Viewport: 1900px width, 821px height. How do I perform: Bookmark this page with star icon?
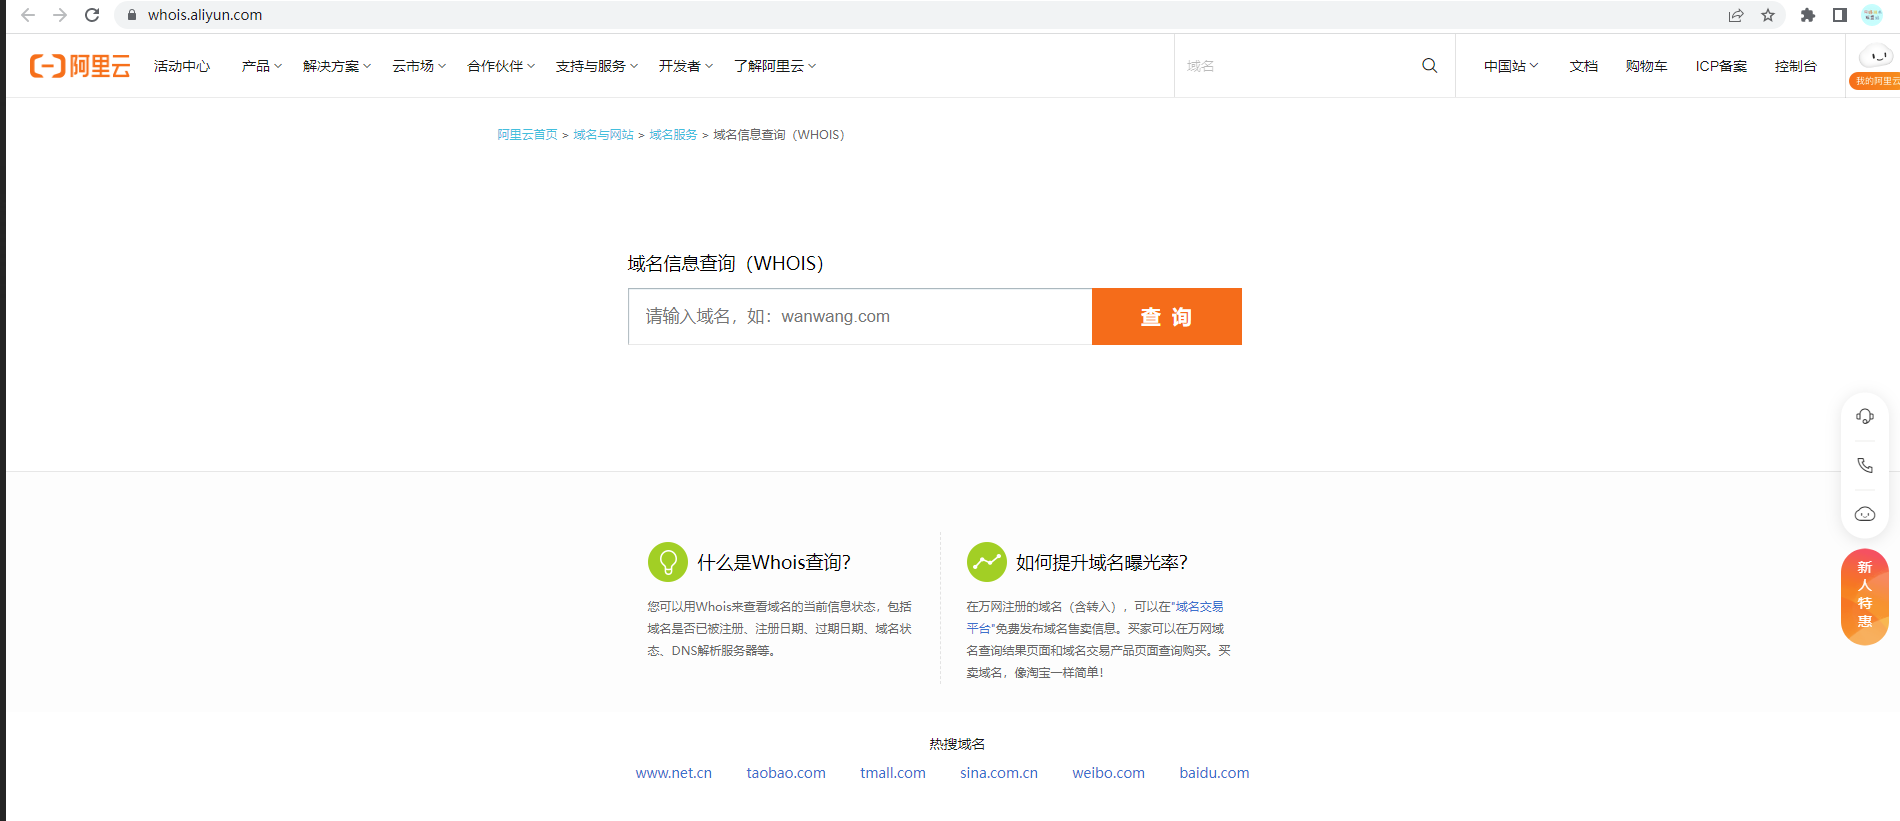[x=1768, y=15]
